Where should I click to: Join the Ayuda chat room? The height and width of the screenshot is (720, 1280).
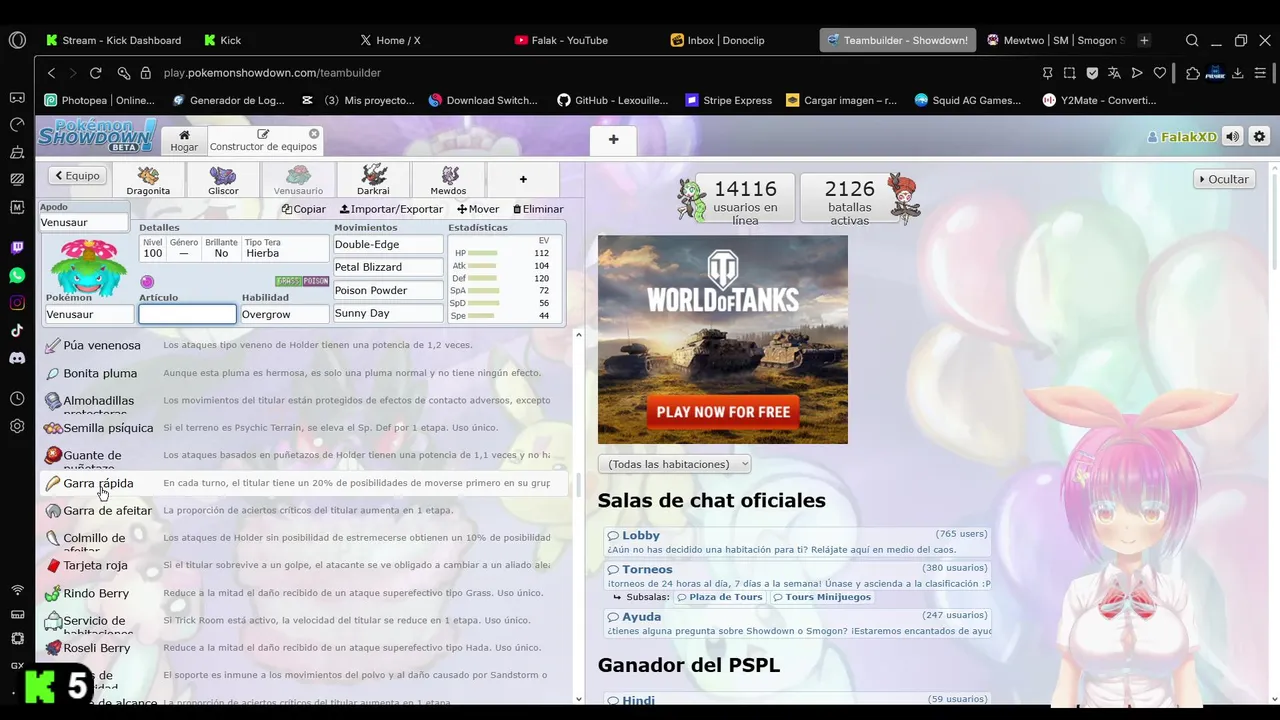[x=797, y=624]
